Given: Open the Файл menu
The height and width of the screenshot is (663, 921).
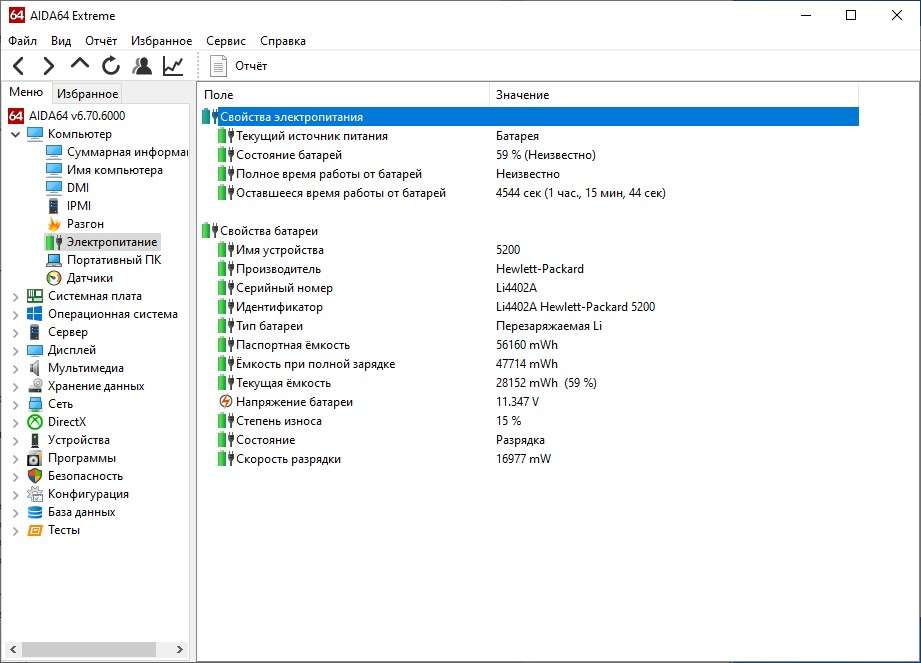Looking at the screenshot, I should [x=22, y=41].
